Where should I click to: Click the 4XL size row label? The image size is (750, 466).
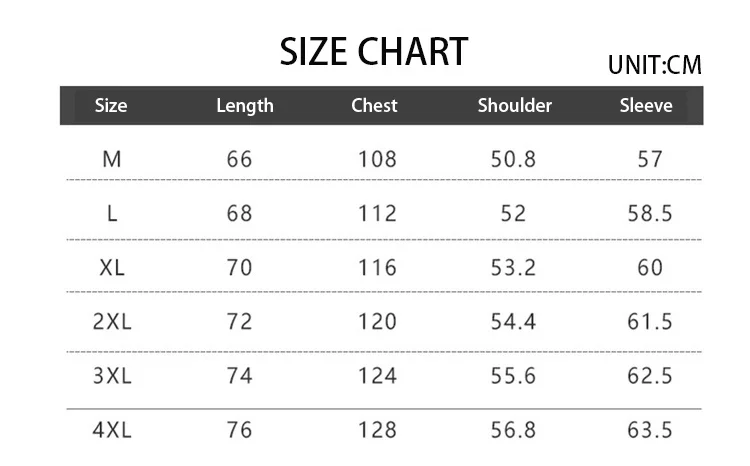click(111, 430)
